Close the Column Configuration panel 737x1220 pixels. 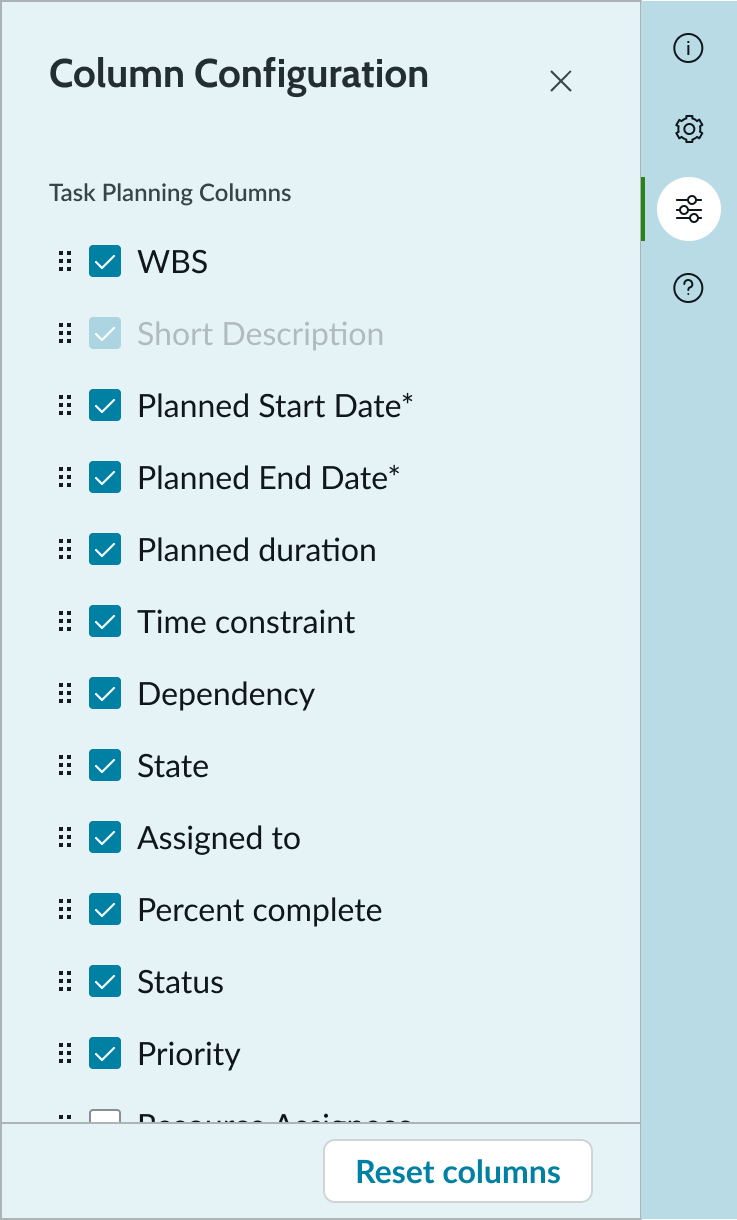[561, 81]
